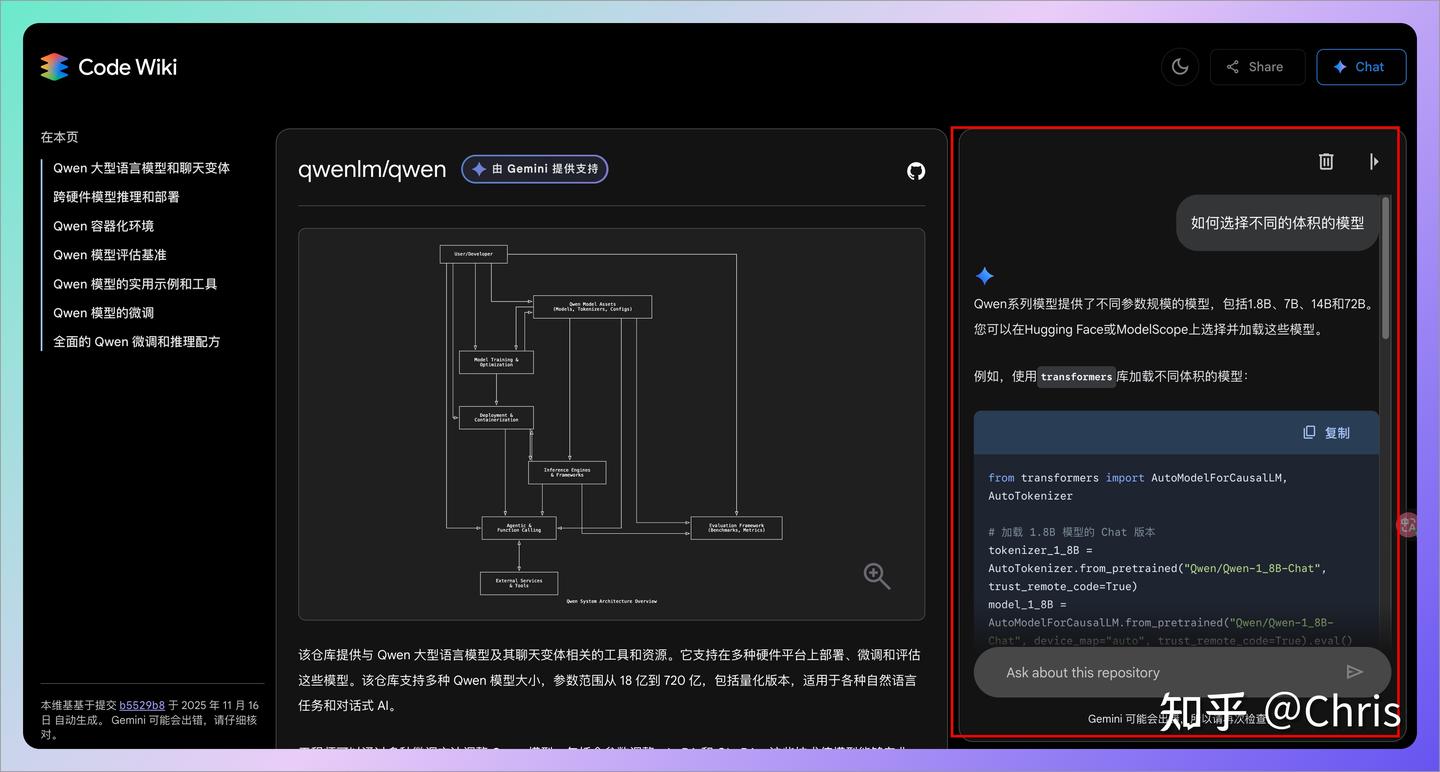Click the Code Wiki logo icon
Viewport: 1440px width, 772px height.
click(54, 67)
